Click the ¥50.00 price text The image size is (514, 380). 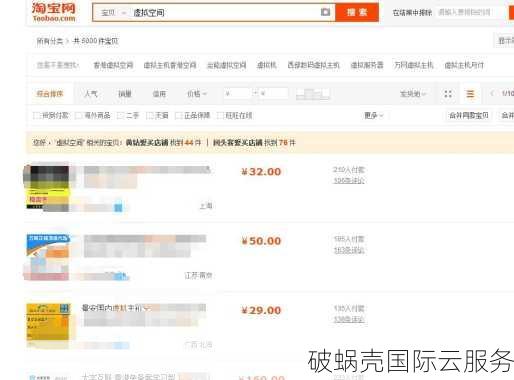pos(261,241)
